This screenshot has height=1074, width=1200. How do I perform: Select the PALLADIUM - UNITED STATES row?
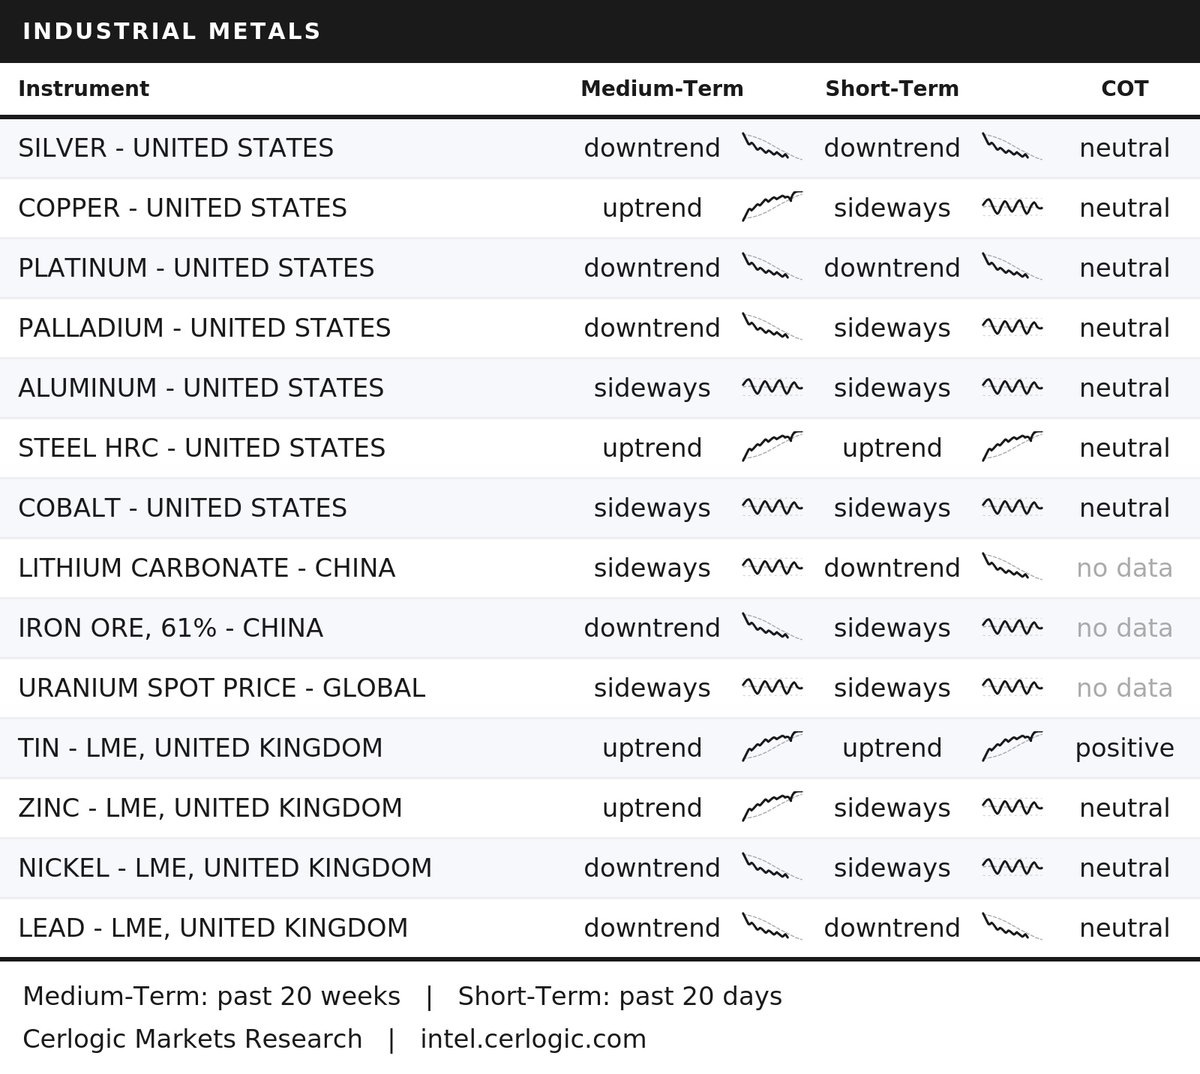600,328
